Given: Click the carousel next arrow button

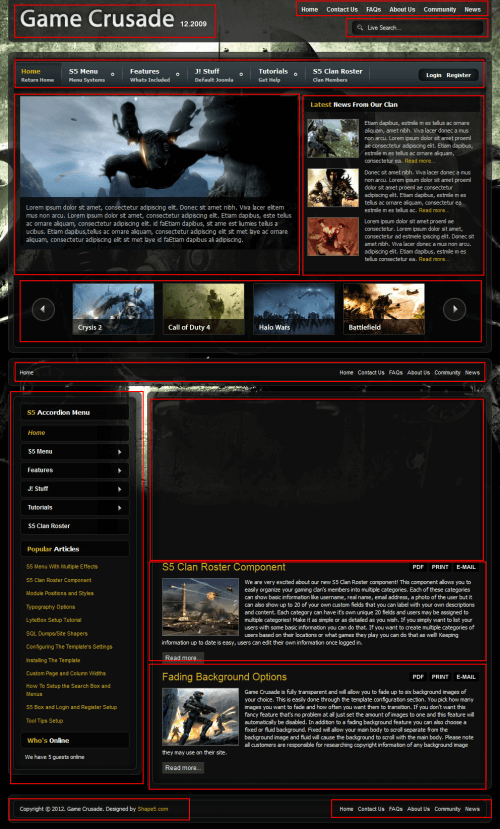Looking at the screenshot, I should [x=454, y=309].
